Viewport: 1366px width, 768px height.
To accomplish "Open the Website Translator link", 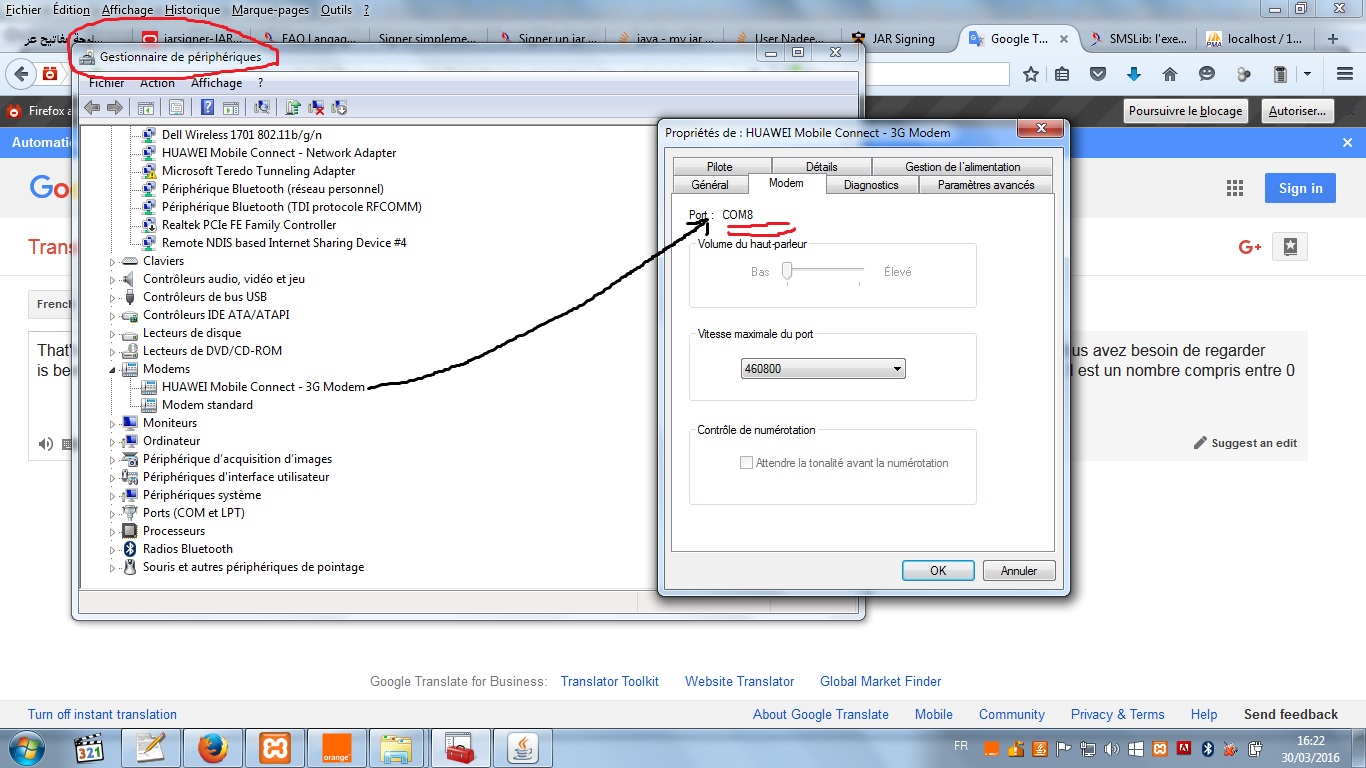I will (x=740, y=681).
